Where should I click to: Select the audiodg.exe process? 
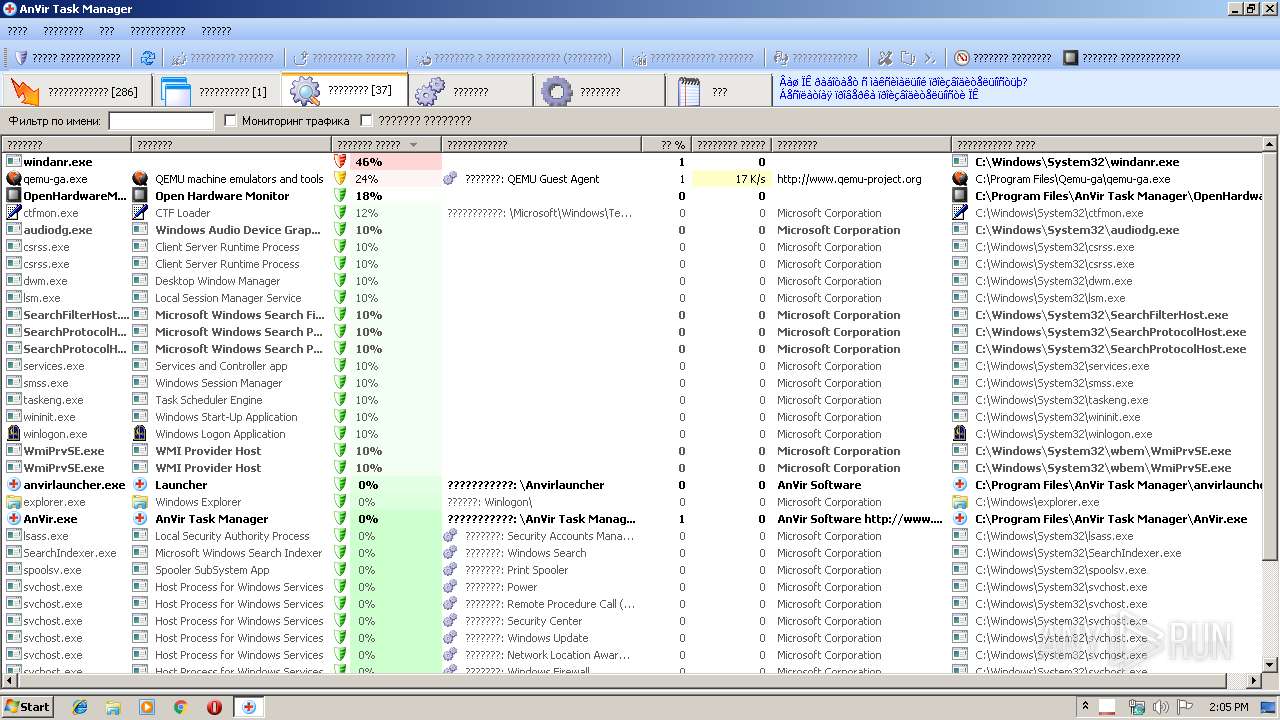click(58, 230)
